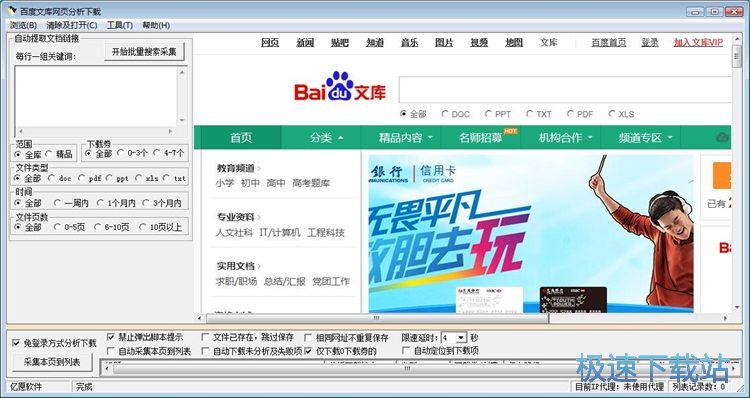Screen dimensions: 750x398
Task: Click the browser pane horizontal scrollbar thumb
Action: 377,318
